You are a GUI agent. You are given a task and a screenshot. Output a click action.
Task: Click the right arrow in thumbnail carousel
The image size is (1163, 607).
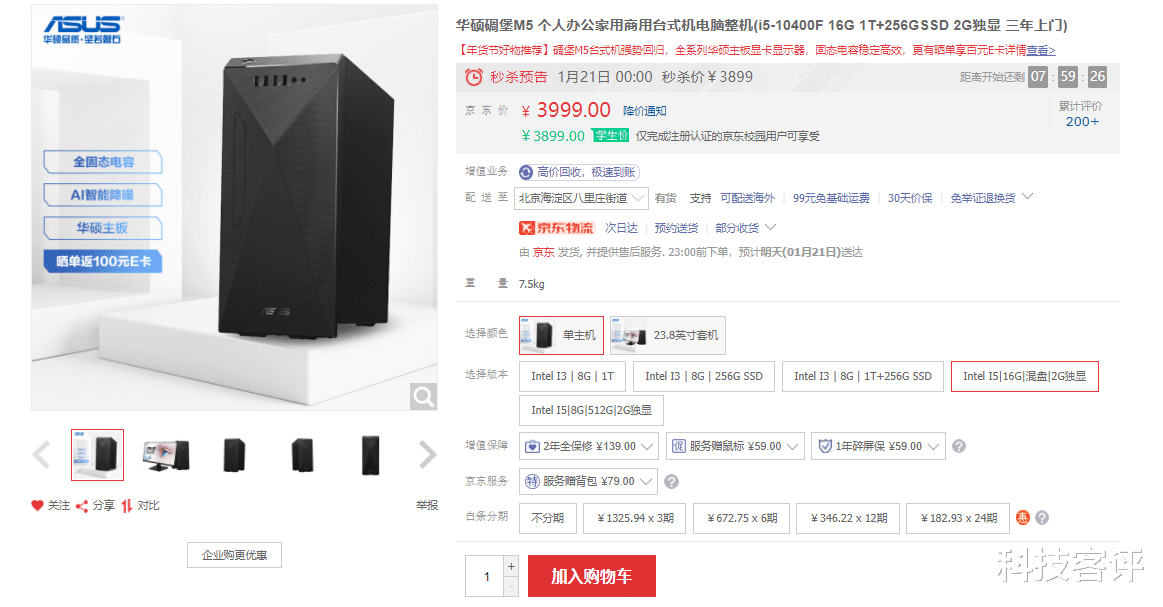(x=428, y=454)
